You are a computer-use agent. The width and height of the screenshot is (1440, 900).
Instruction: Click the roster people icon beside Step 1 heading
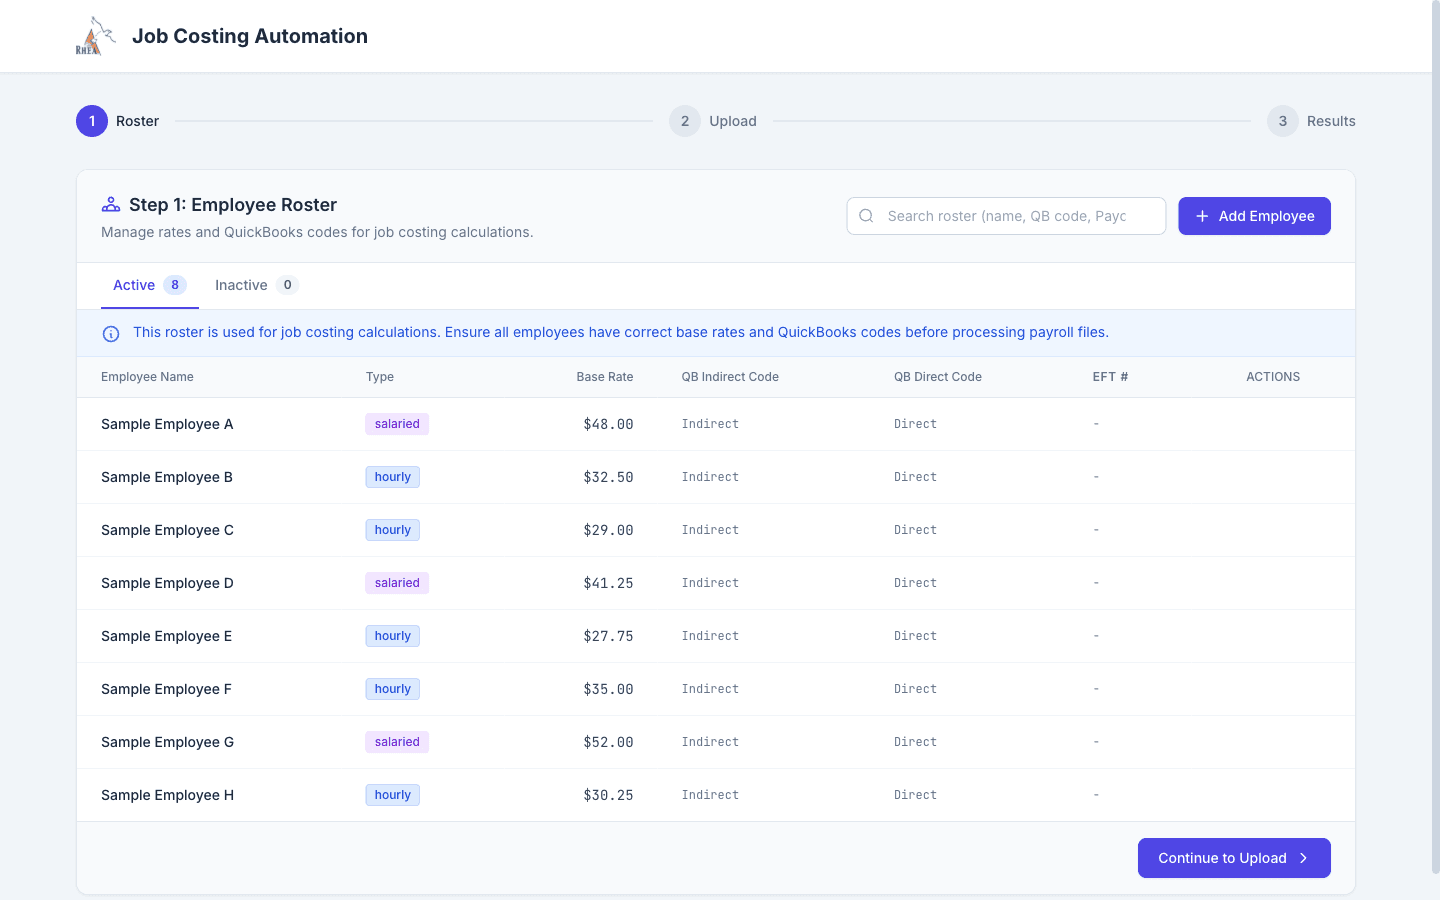click(111, 205)
